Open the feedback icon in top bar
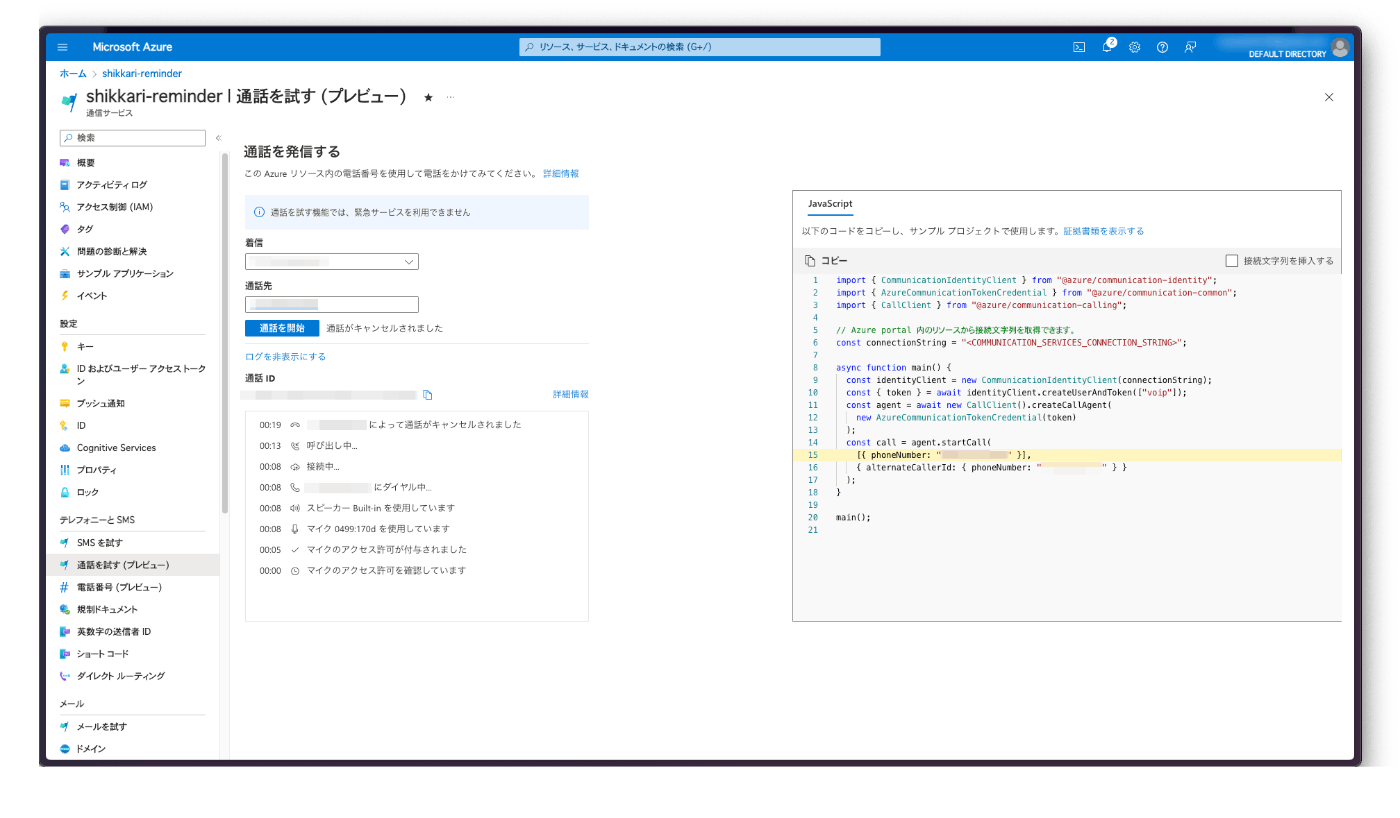 [1190, 47]
